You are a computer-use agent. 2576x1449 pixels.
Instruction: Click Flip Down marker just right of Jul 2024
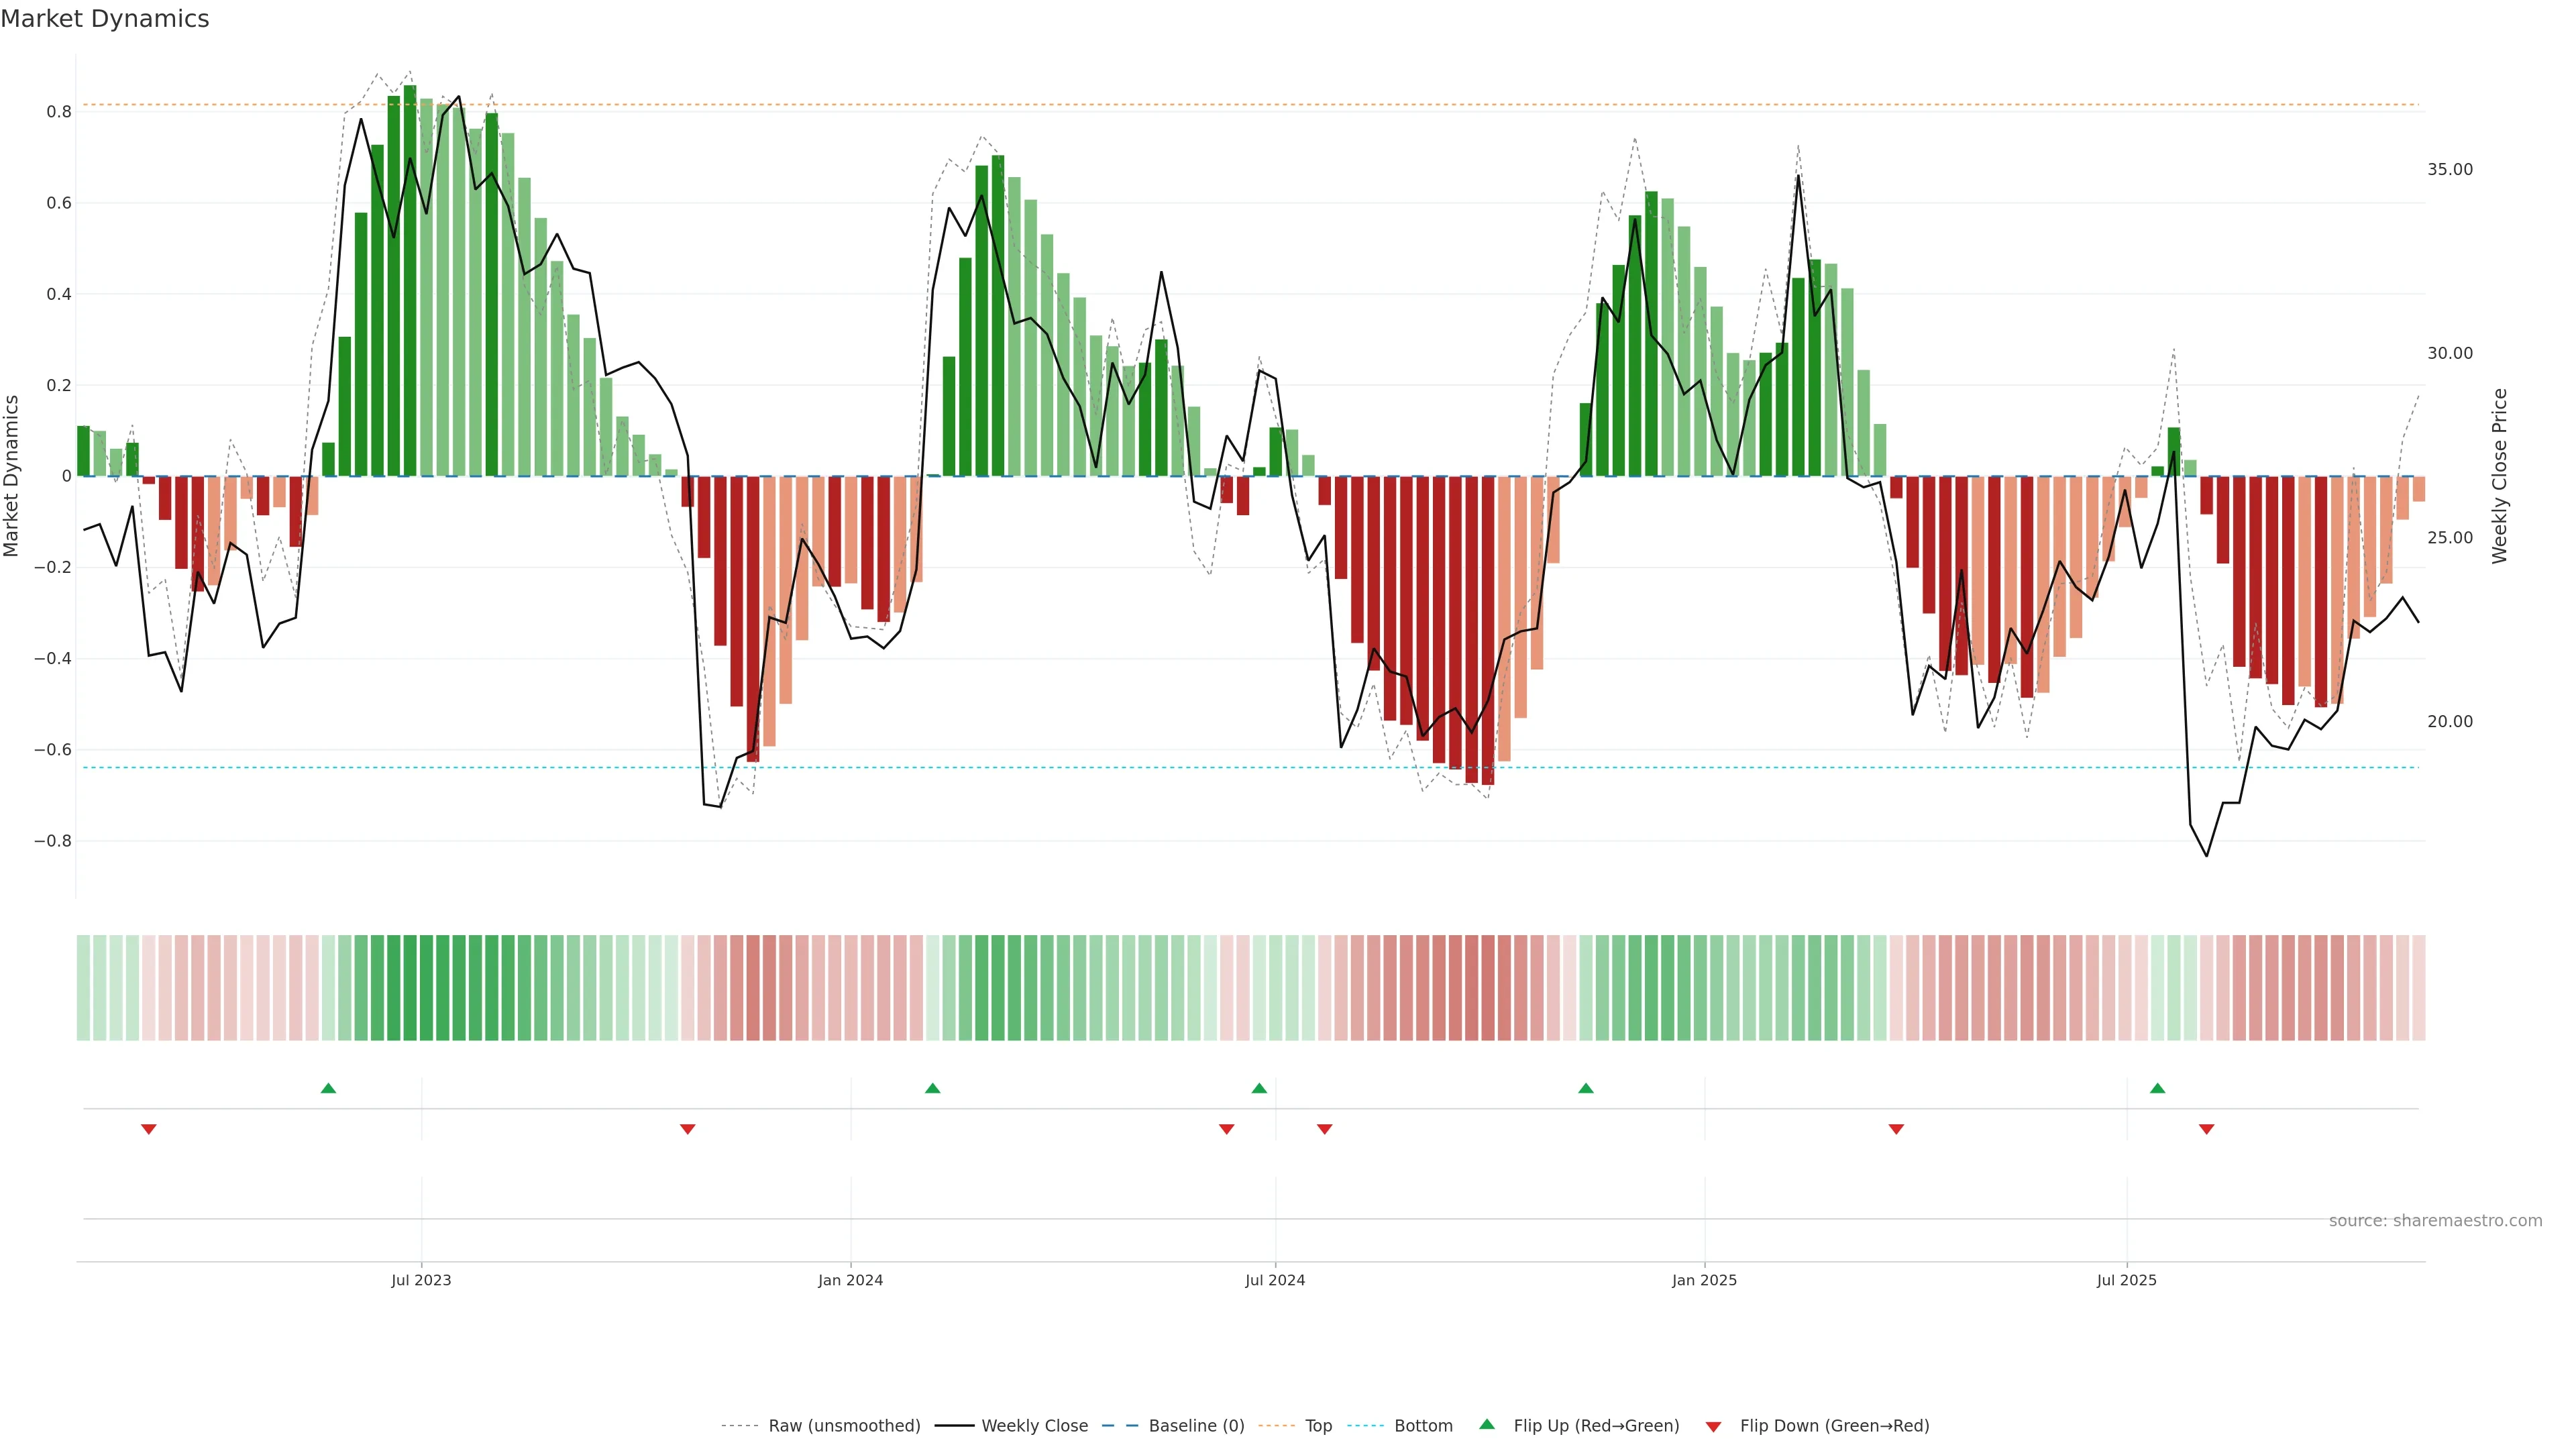pyautogui.click(x=1324, y=1129)
